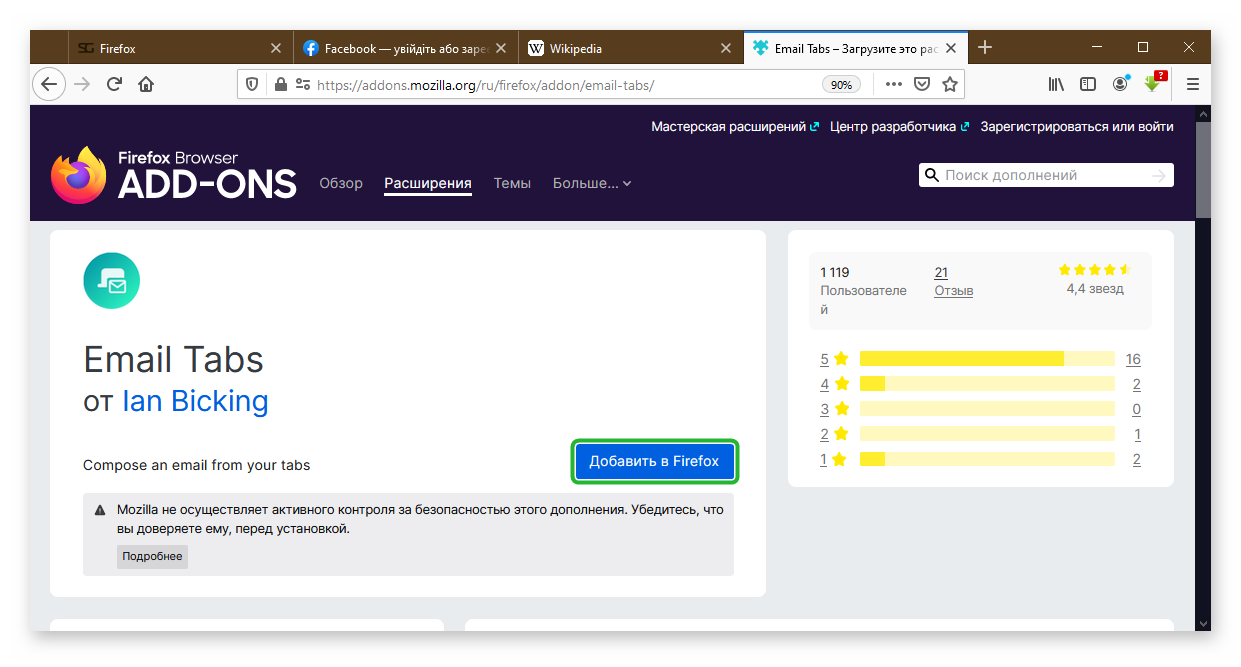This screenshot has width=1241, height=667.
Task: Switch to the Firefox tab
Action: coord(181,48)
